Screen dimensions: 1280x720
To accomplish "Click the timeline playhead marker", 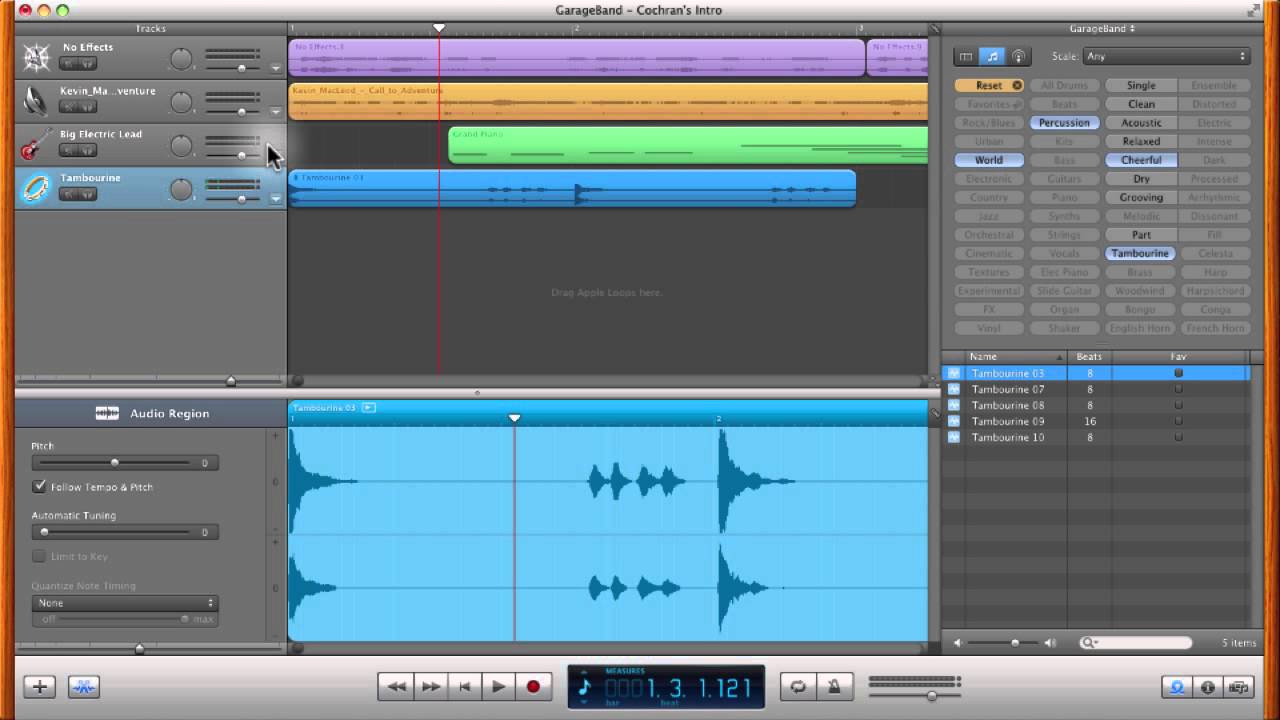I will point(439,28).
